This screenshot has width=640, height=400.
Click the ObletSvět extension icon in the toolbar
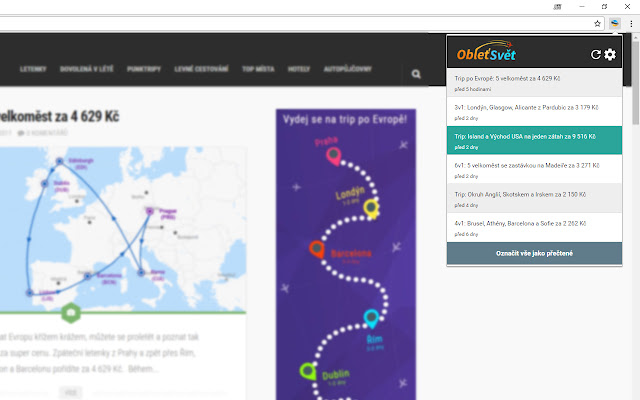tap(615, 22)
